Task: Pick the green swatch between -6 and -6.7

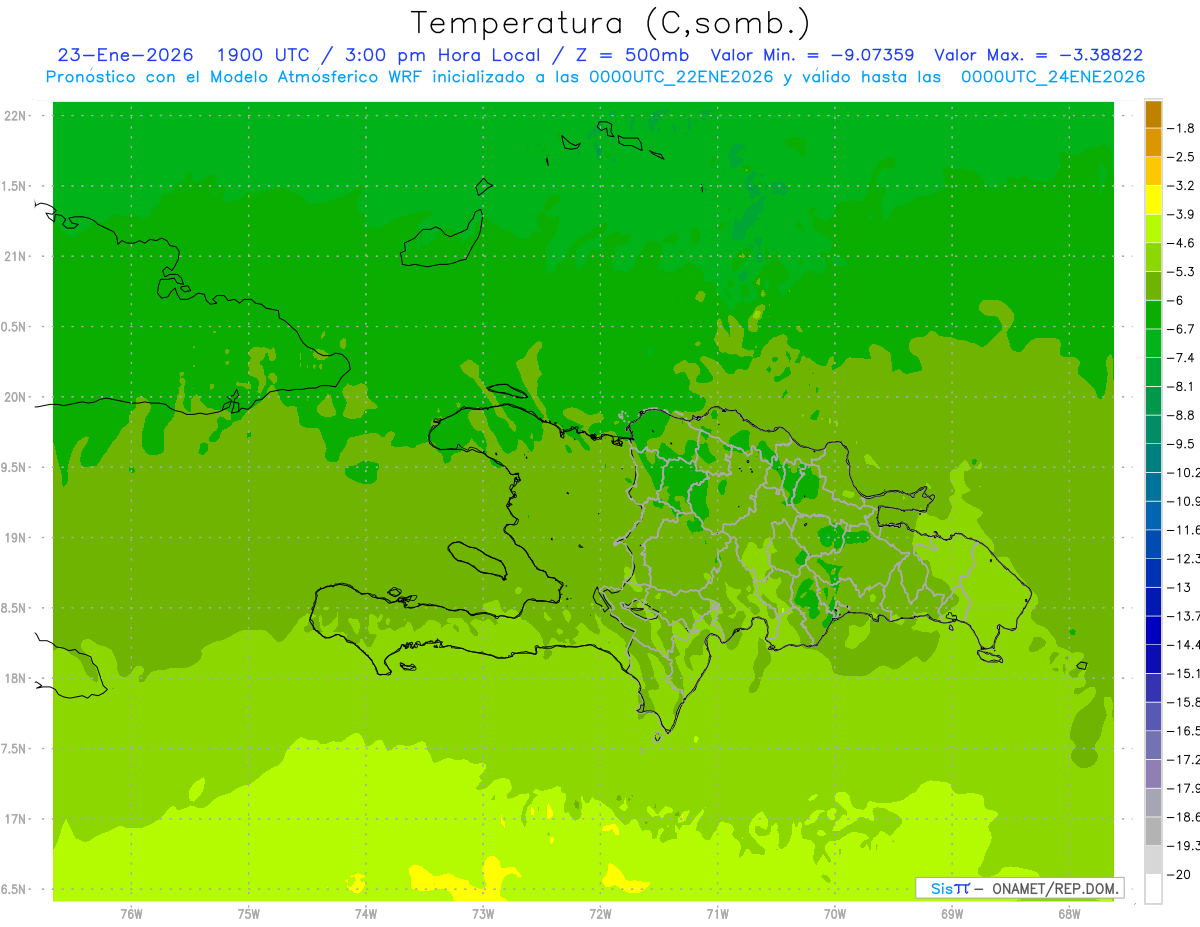Action: pos(1153,315)
